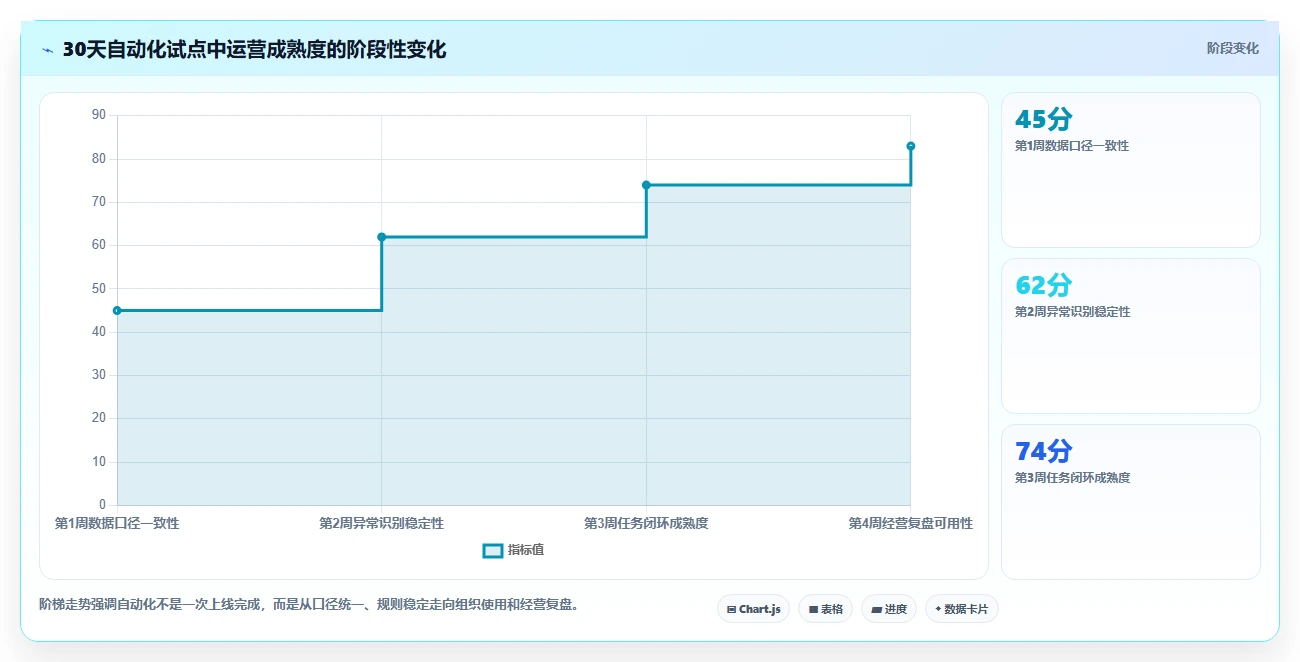The height and width of the screenshot is (662, 1300).
Task: Click the y-axis label 50
Action: [x=98, y=289]
